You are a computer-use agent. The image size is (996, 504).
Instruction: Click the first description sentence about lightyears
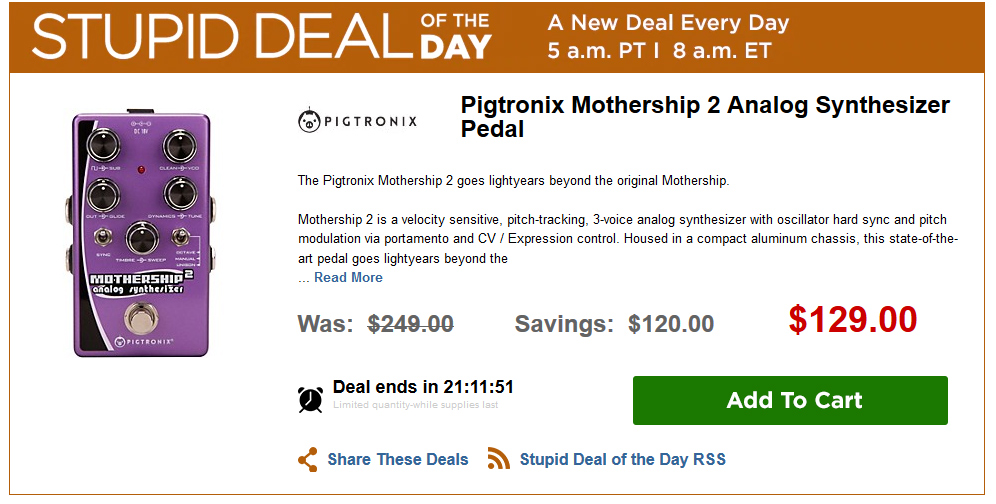513,181
